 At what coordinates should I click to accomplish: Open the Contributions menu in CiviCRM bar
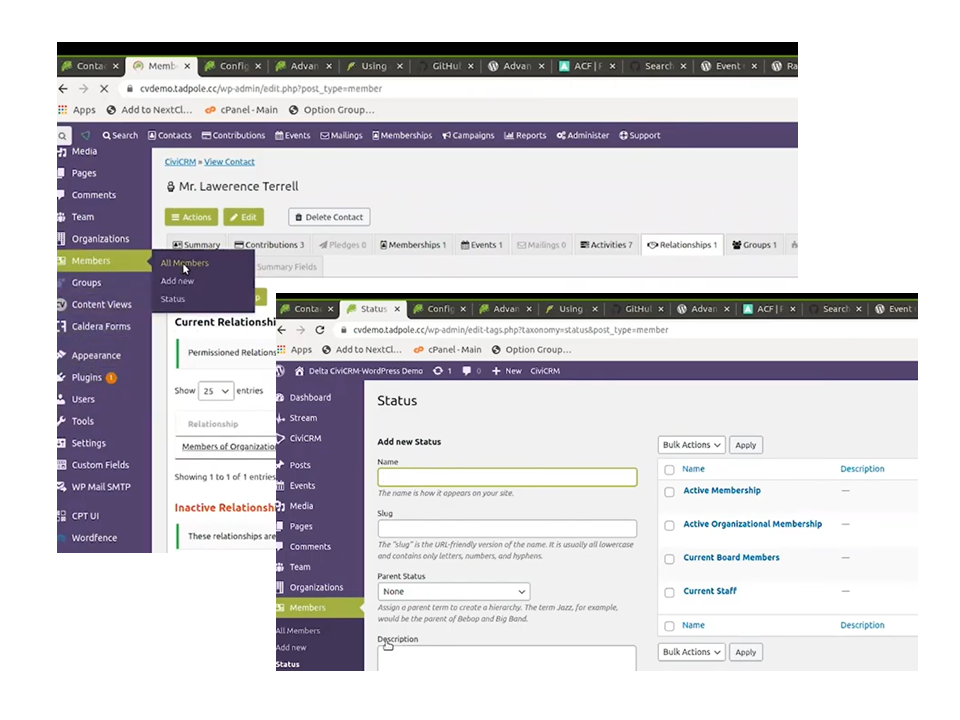pos(233,136)
